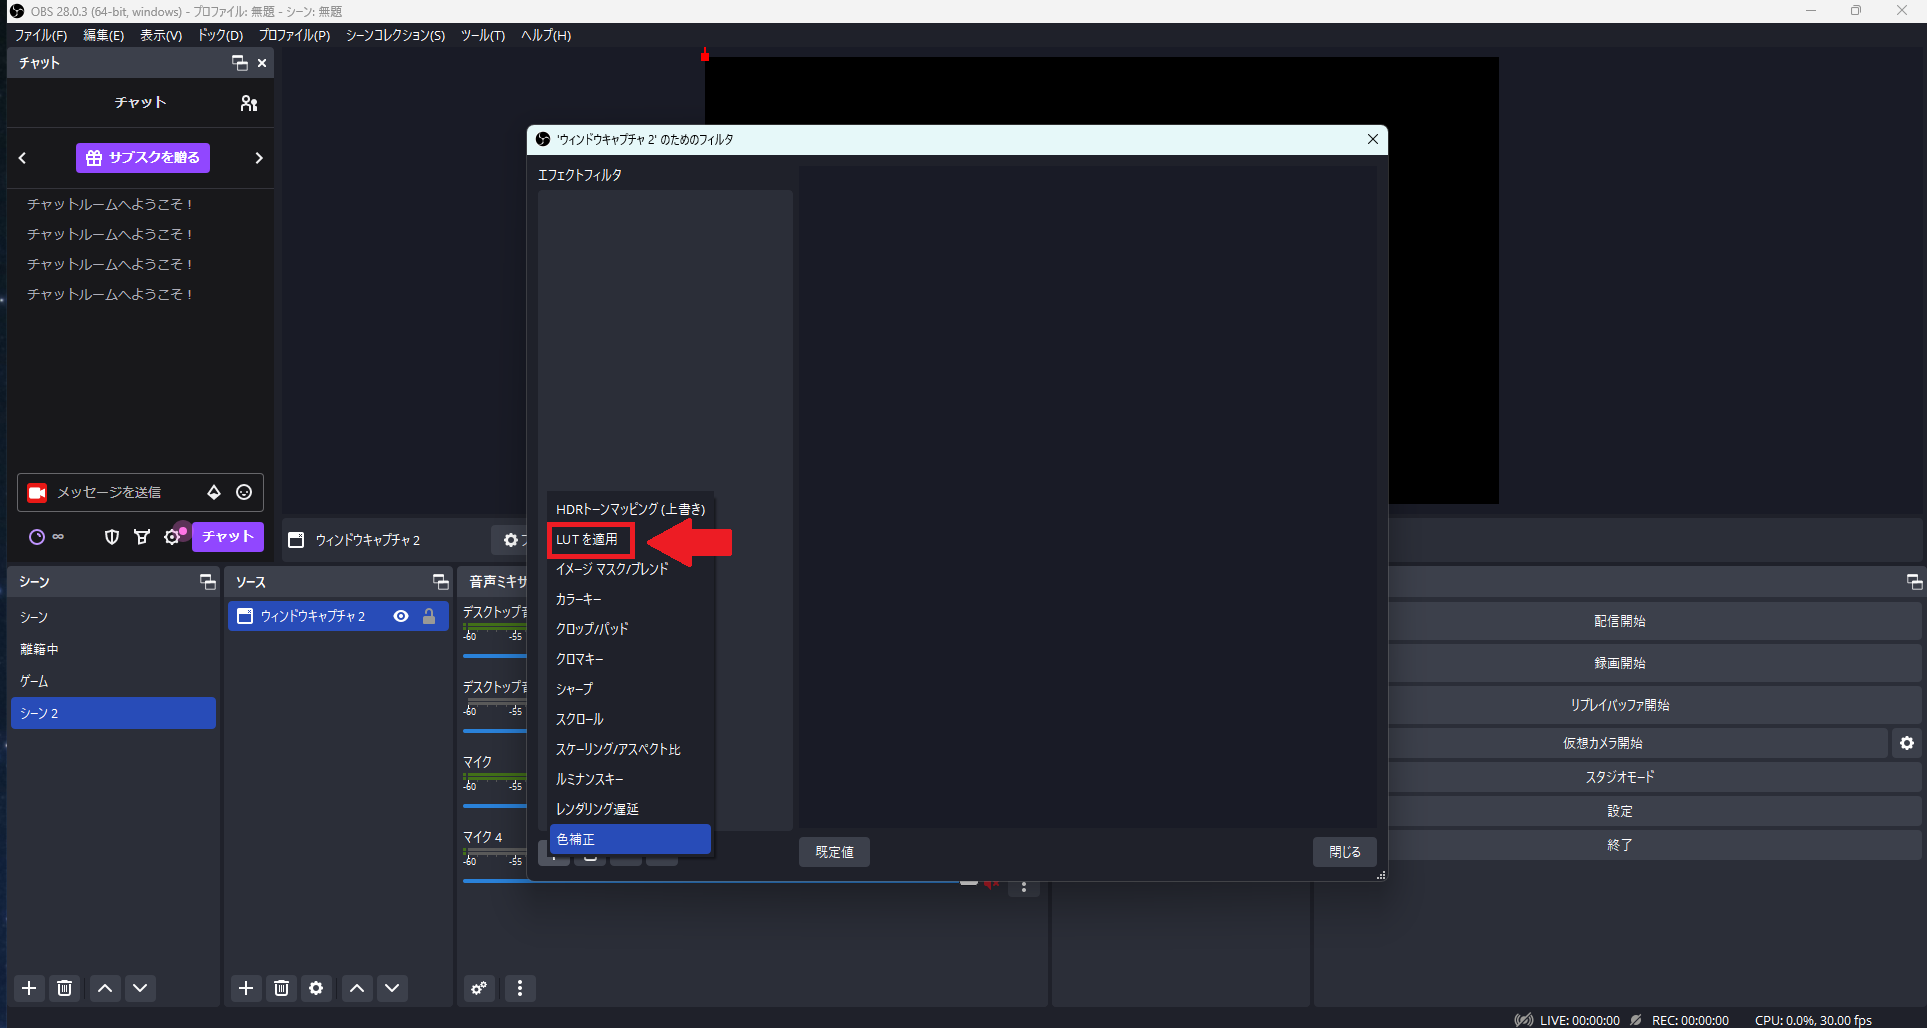Screen dimensions: 1927x1028
Task: Open the virtual camera settings gear icon
Action: (1907, 742)
